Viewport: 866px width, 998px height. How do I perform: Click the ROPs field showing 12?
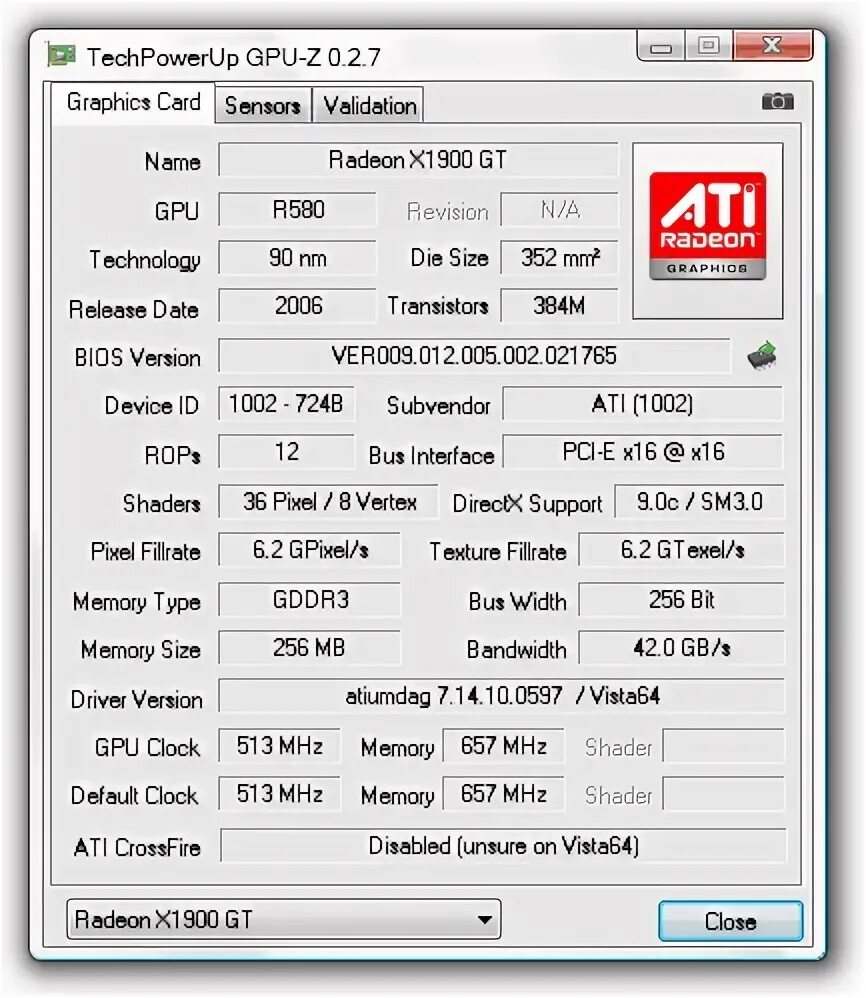[286, 452]
